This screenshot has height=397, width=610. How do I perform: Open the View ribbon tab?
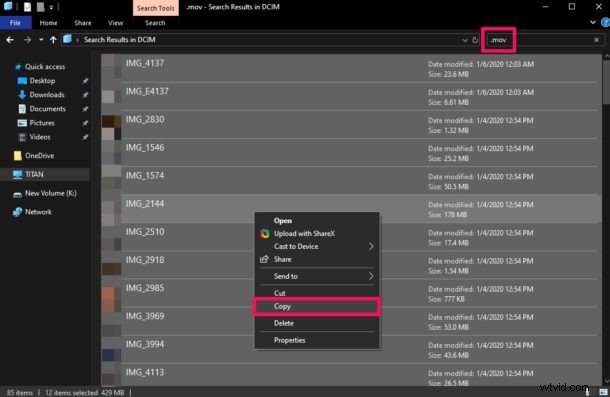tap(116, 23)
